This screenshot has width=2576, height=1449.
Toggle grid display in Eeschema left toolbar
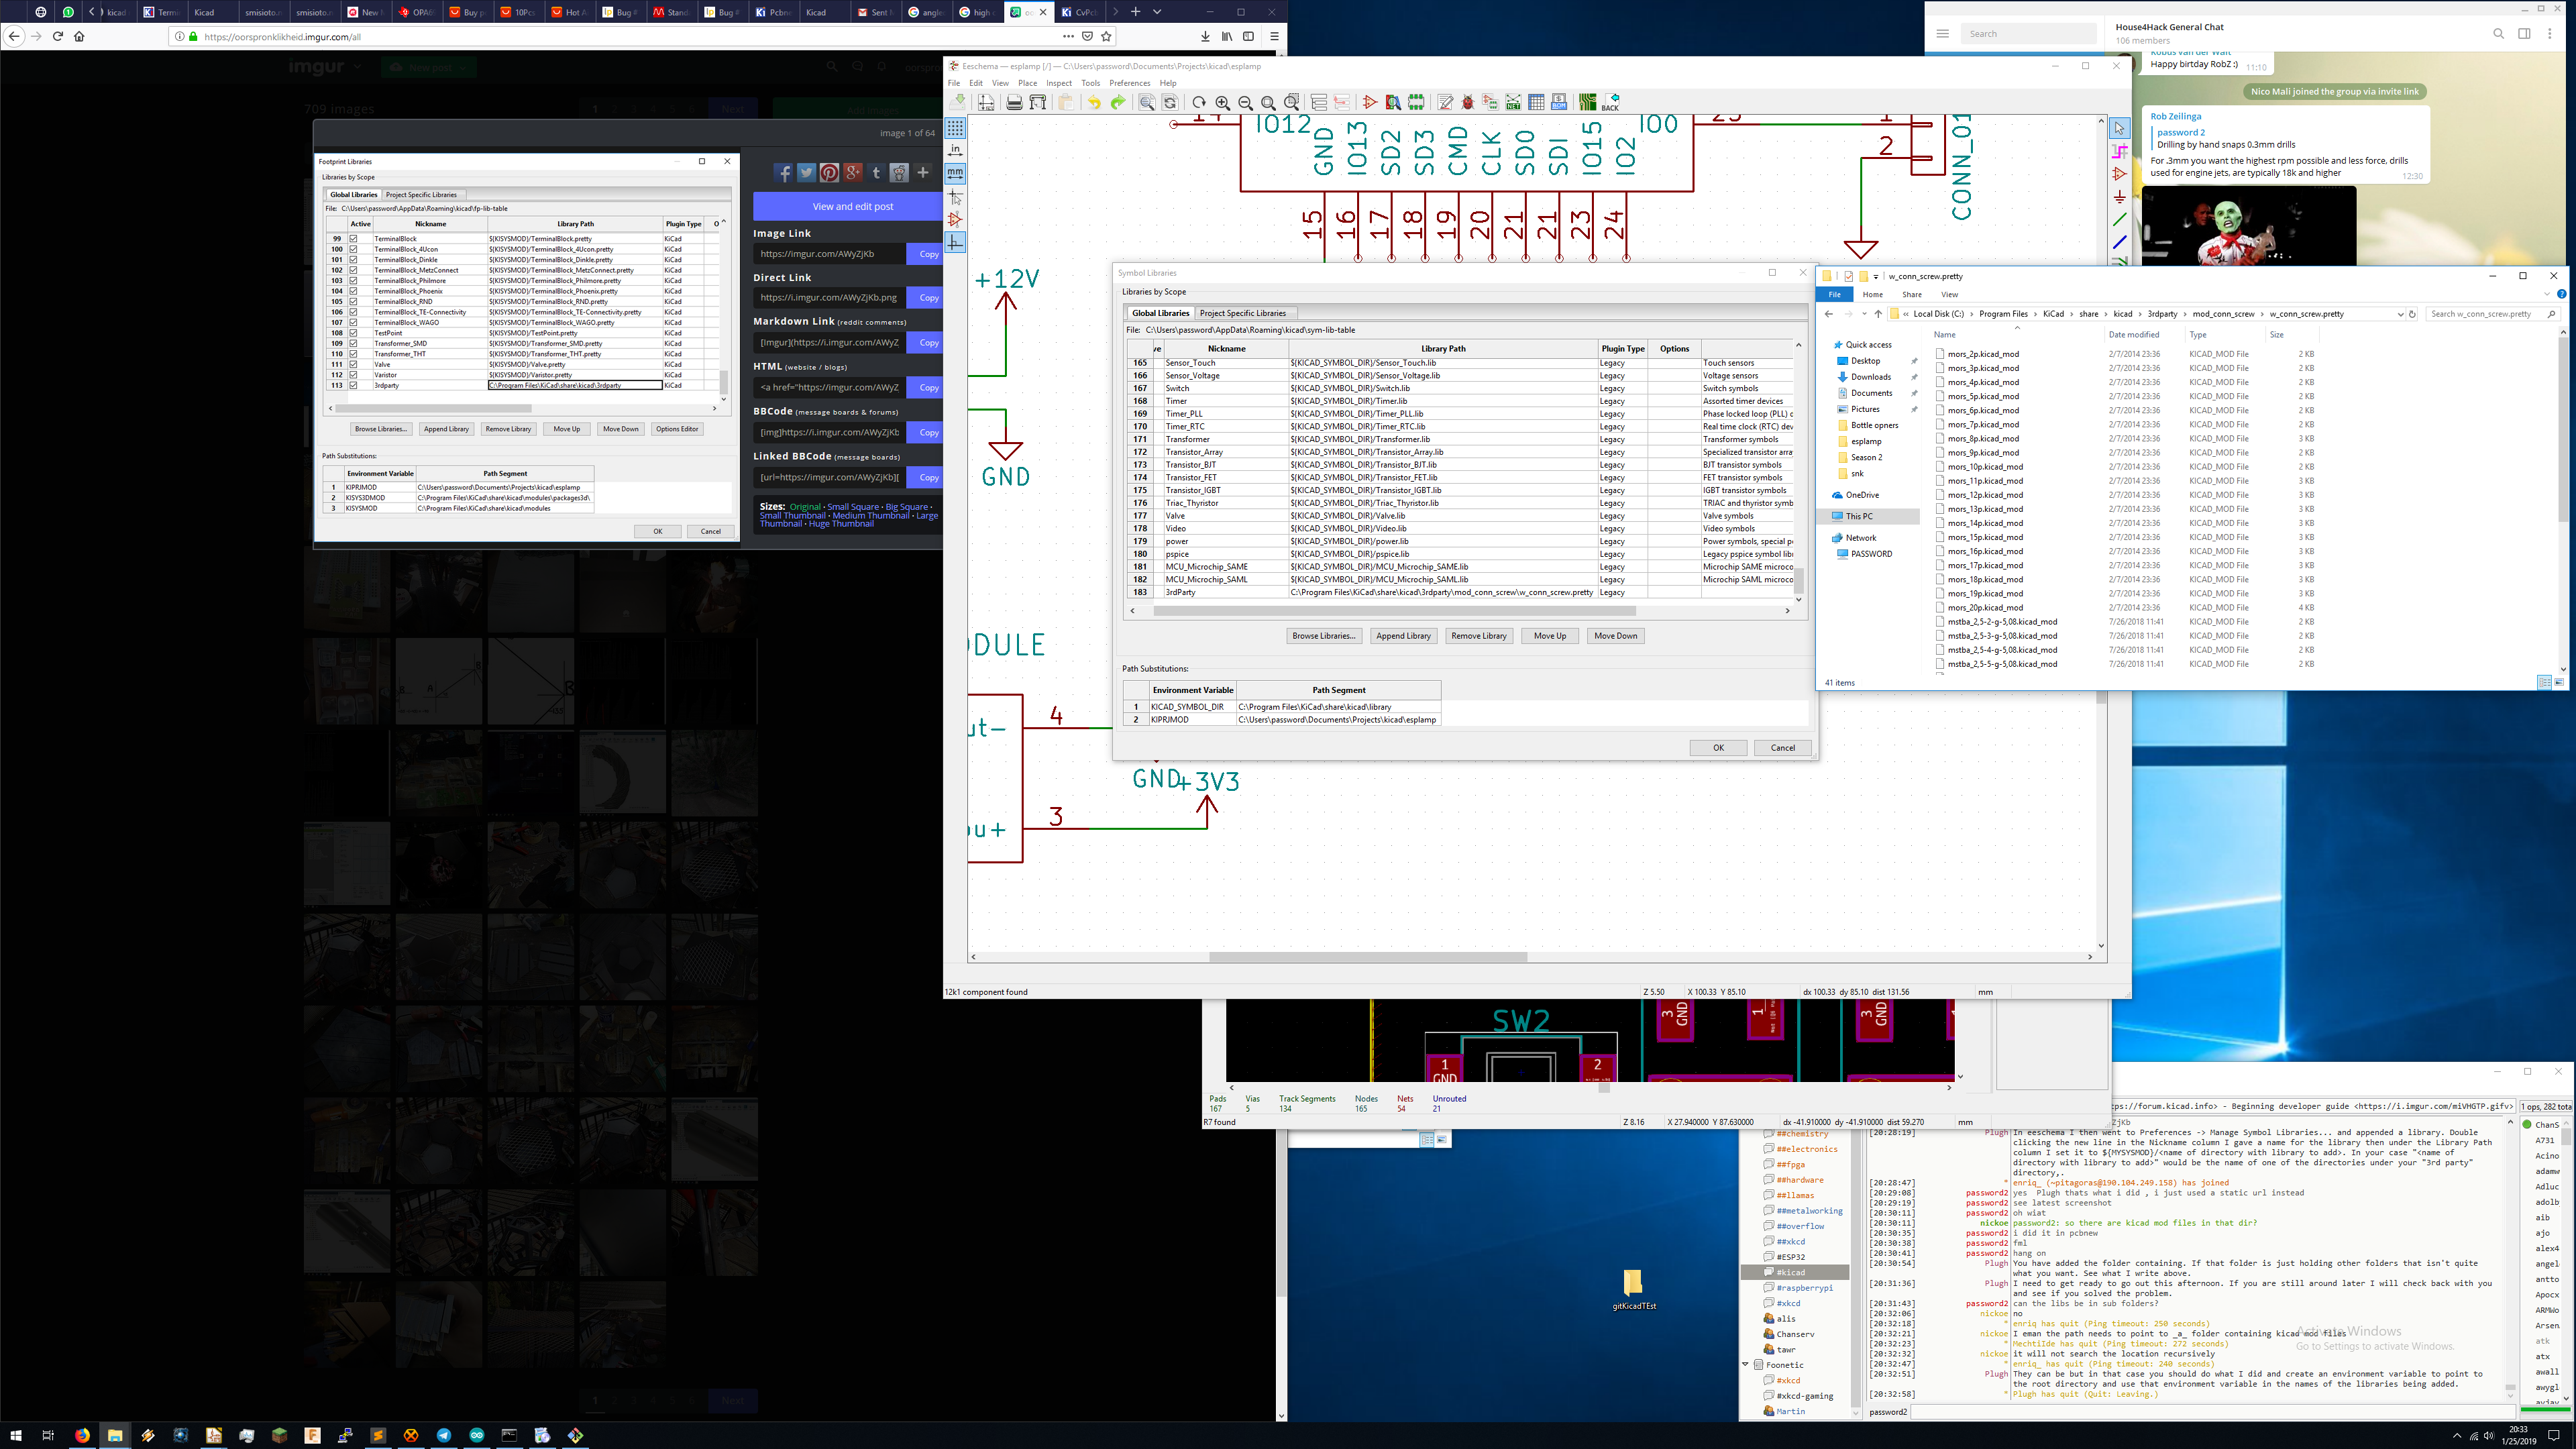(955, 129)
